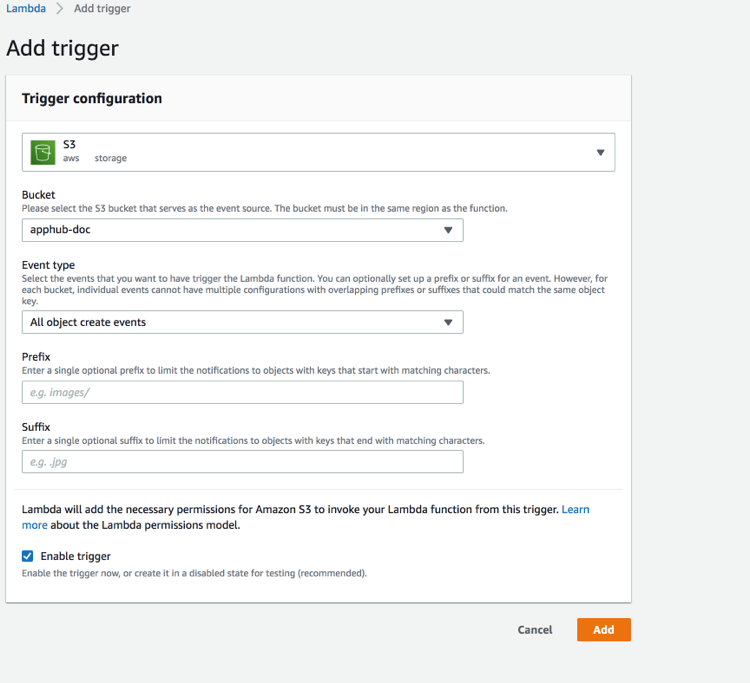Click the breadcrumb chevron separator icon

coord(60,9)
